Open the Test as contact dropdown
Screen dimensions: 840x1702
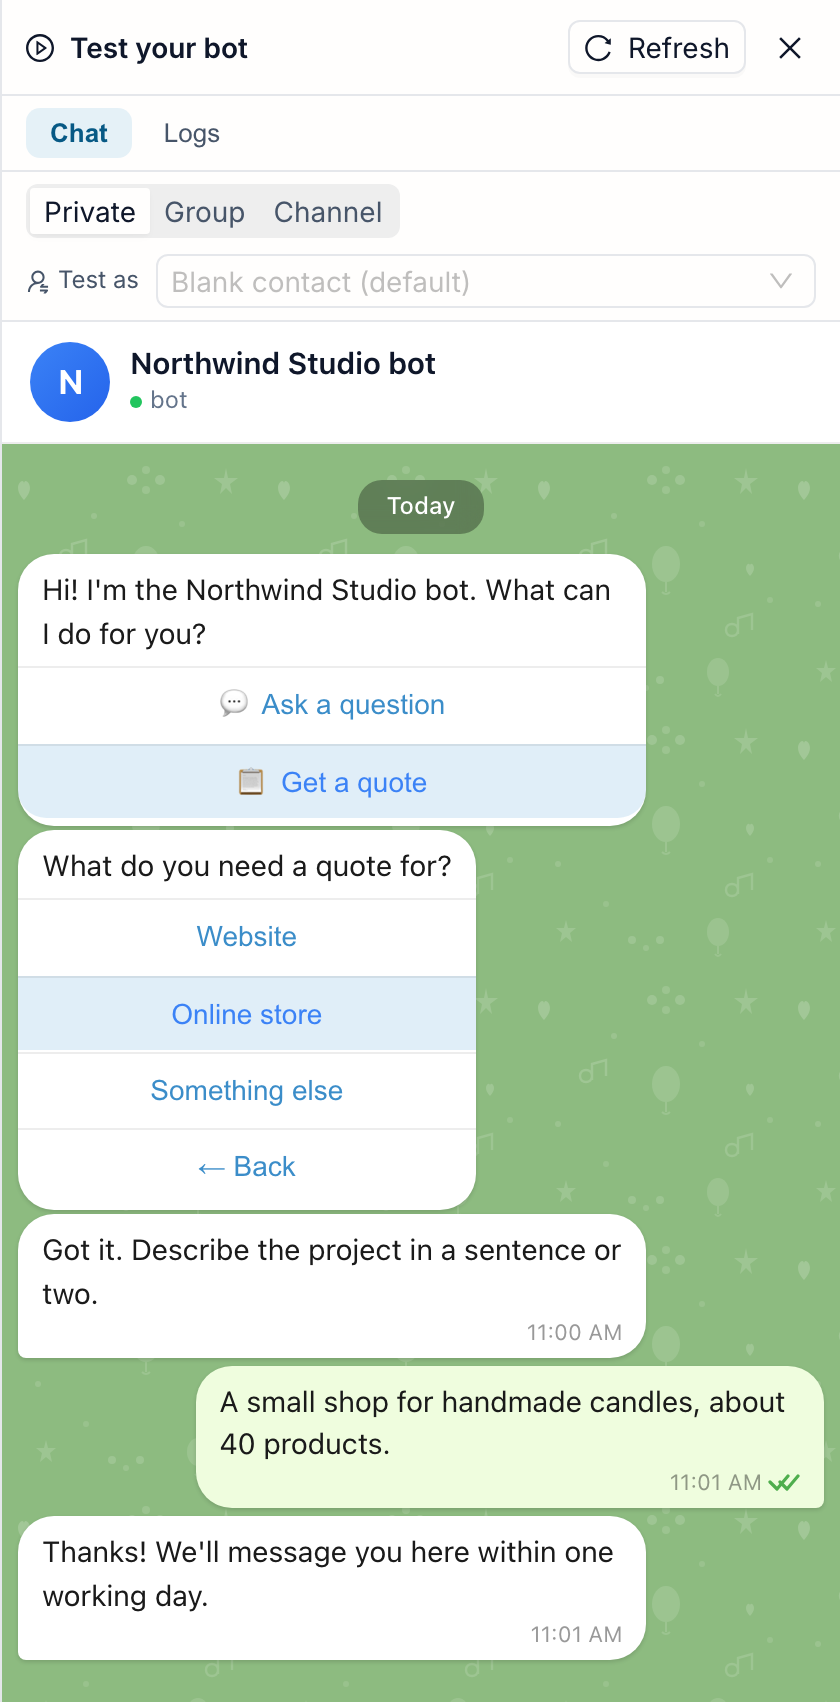pyautogui.click(x=486, y=281)
